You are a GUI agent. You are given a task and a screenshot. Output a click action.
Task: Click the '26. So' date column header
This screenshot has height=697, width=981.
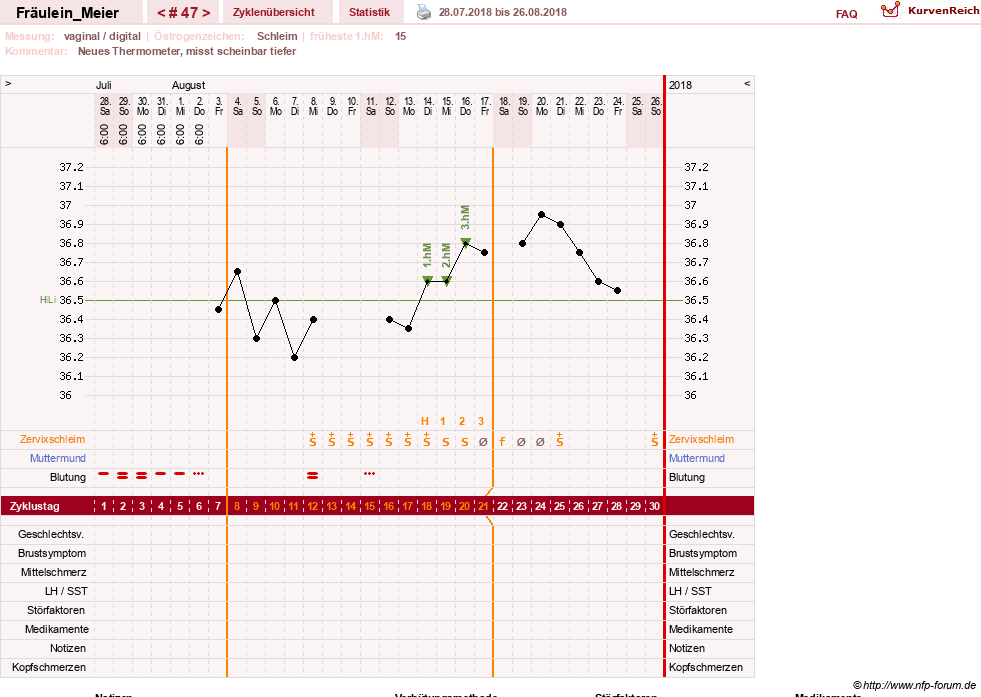tap(656, 106)
